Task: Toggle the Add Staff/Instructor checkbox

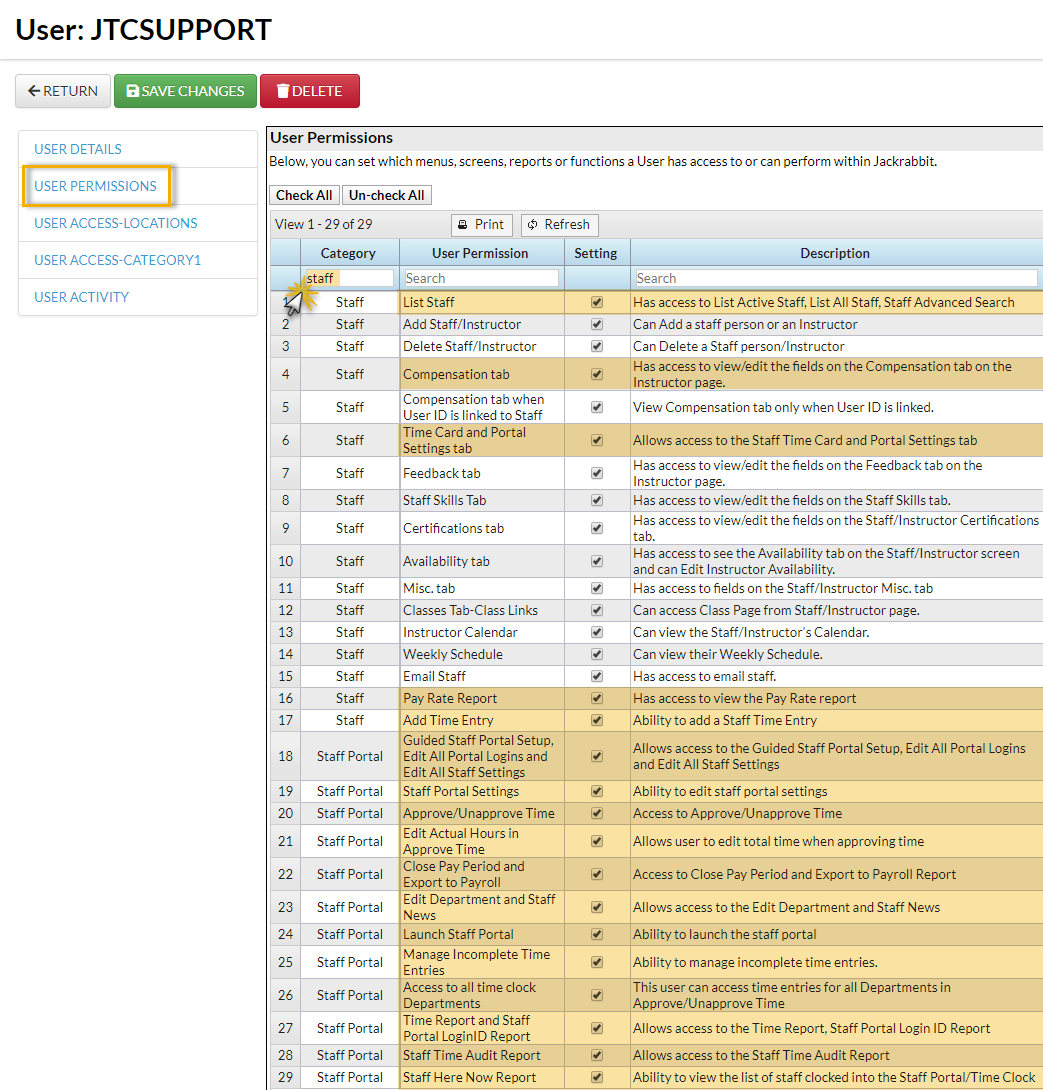Action: (x=597, y=325)
